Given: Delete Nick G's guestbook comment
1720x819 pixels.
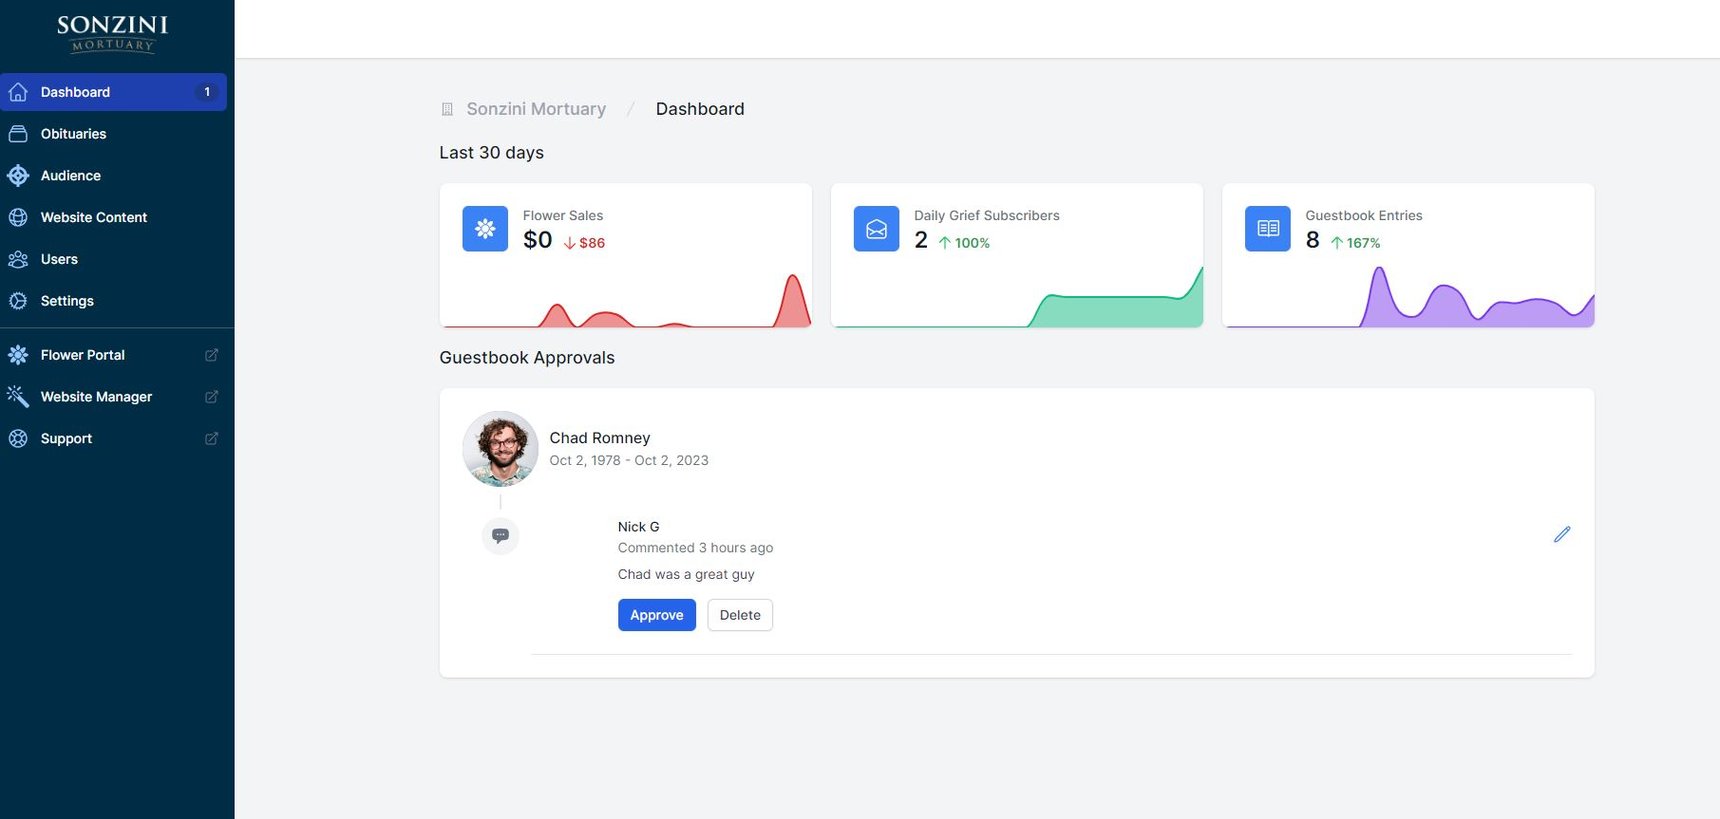Looking at the screenshot, I should (x=739, y=615).
